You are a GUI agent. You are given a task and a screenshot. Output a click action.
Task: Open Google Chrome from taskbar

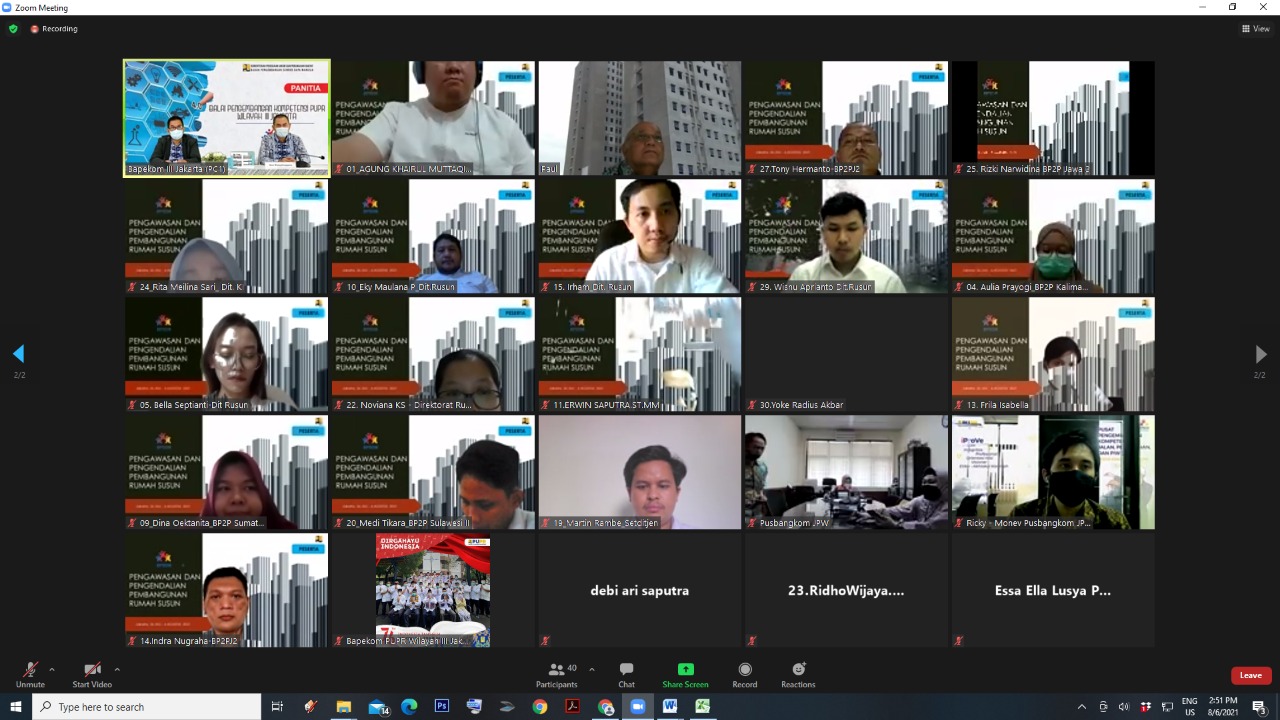(540, 707)
